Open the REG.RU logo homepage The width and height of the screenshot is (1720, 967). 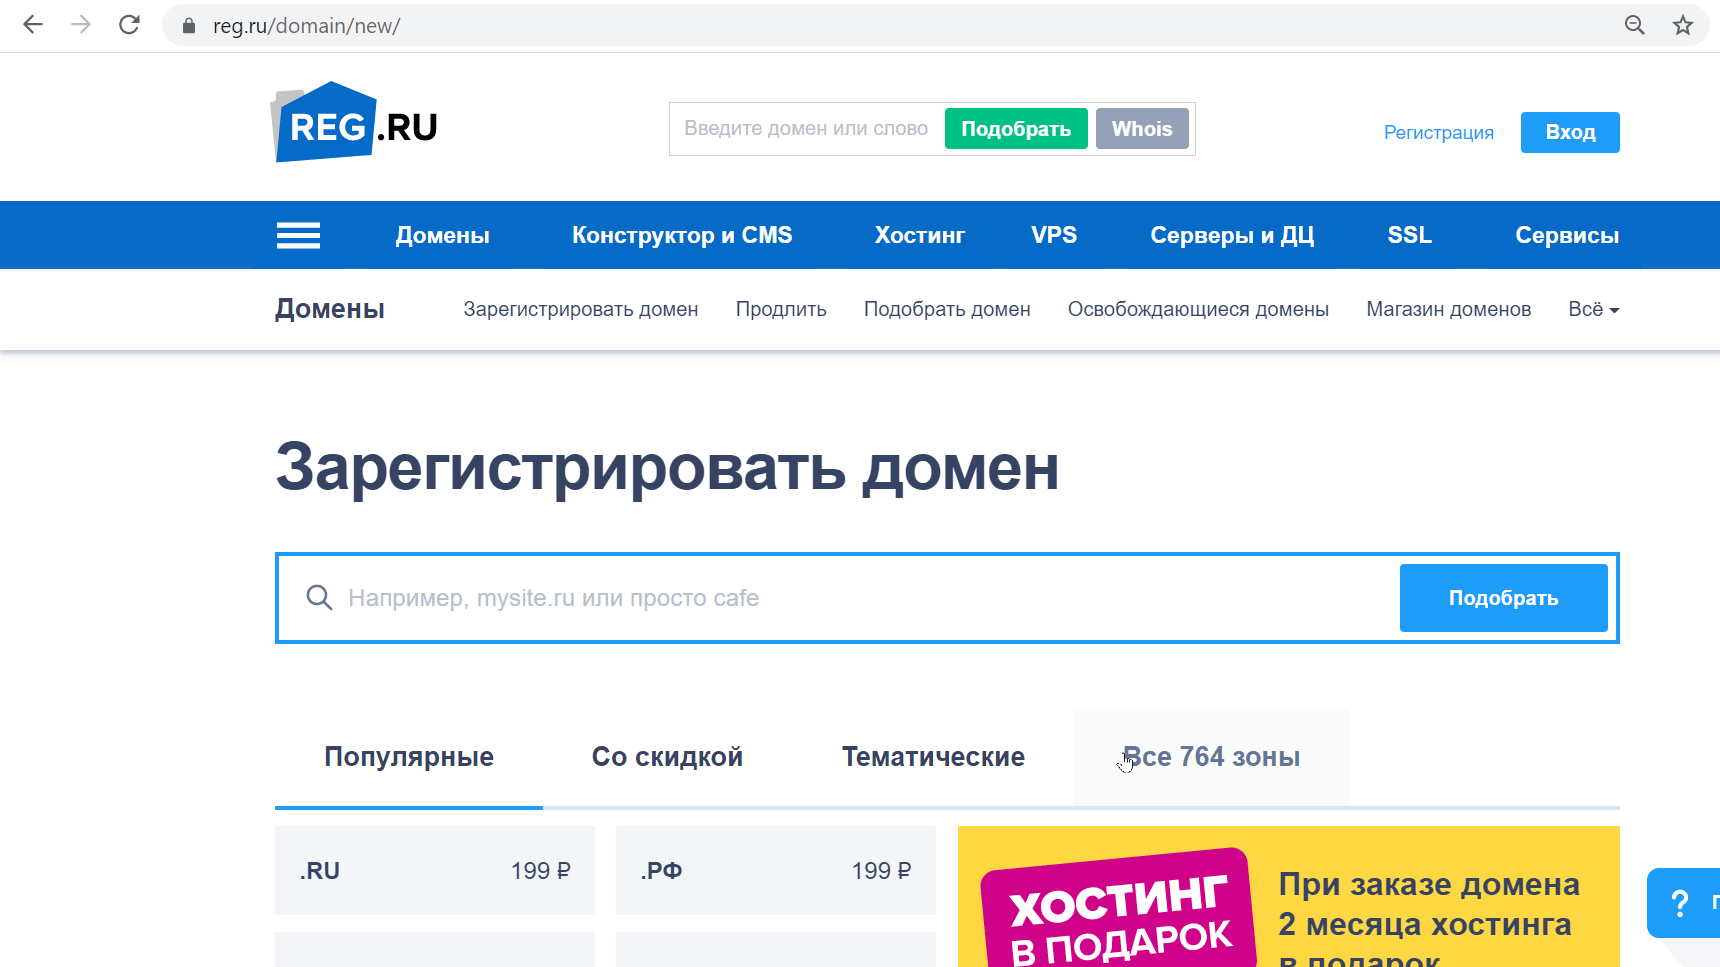[355, 122]
